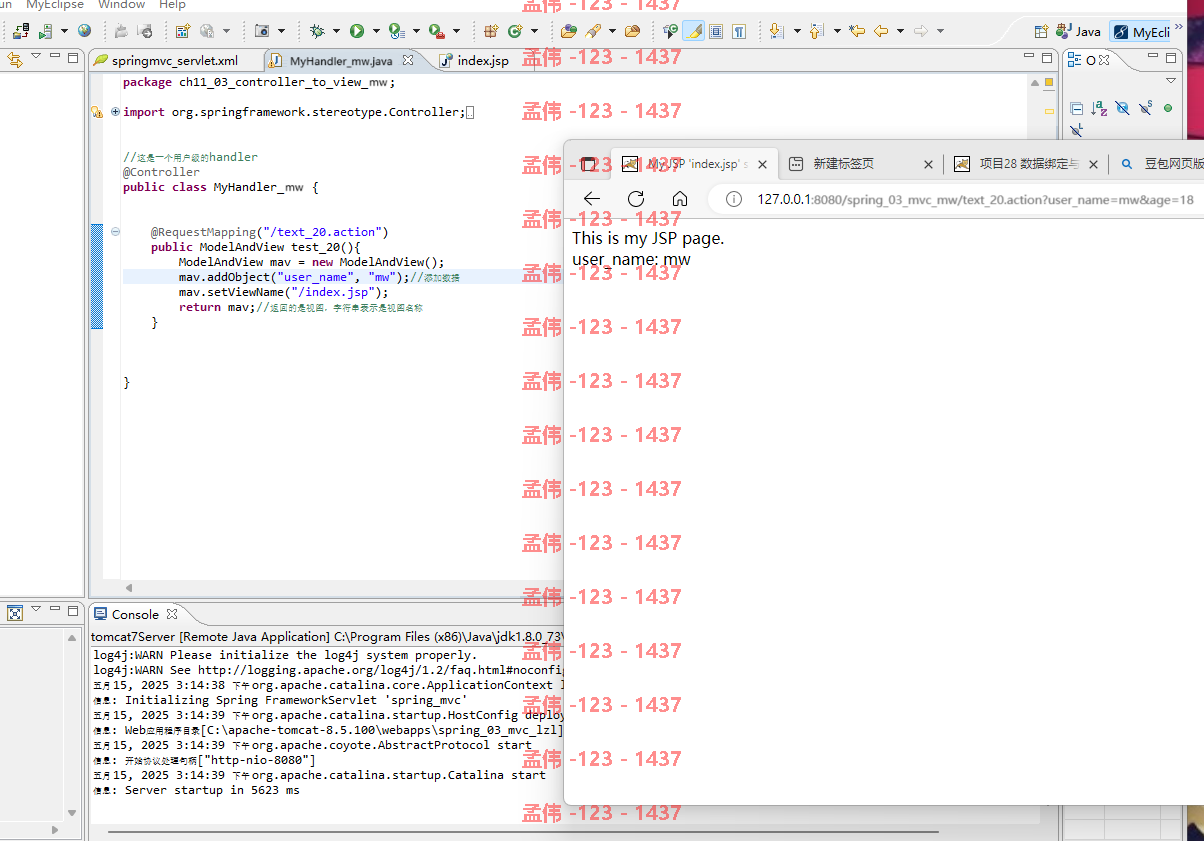This screenshot has width=1204, height=841.
Task: Click the Open Type folder icon
Action: 568,31
